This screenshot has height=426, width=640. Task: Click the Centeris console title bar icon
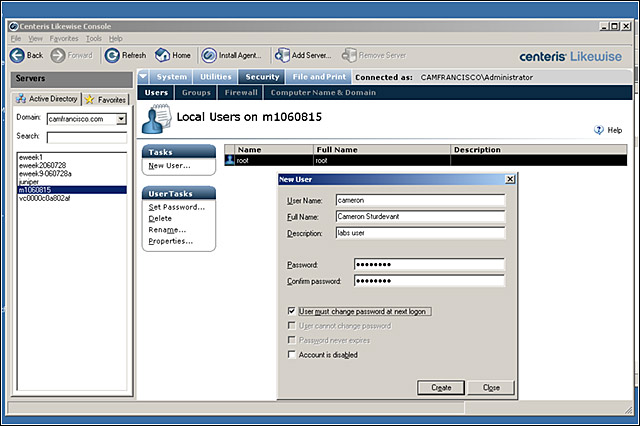click(x=13, y=26)
